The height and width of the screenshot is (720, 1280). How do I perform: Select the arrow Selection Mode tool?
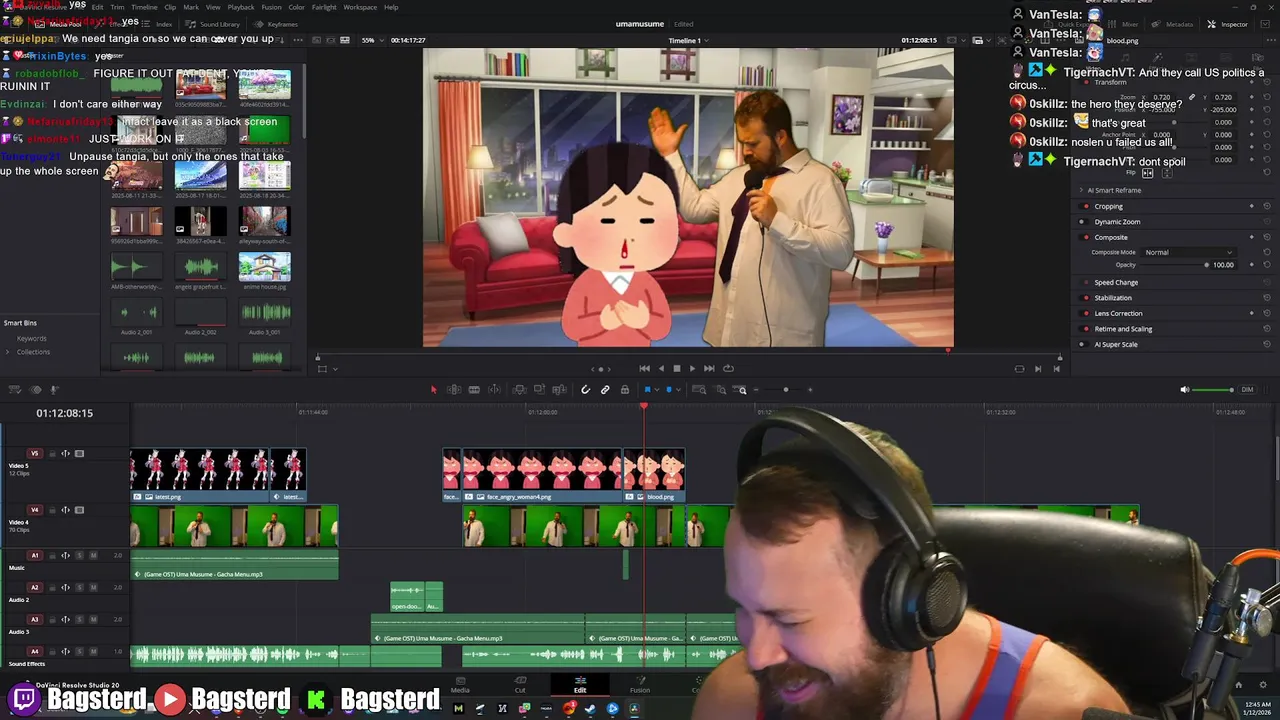click(x=433, y=389)
